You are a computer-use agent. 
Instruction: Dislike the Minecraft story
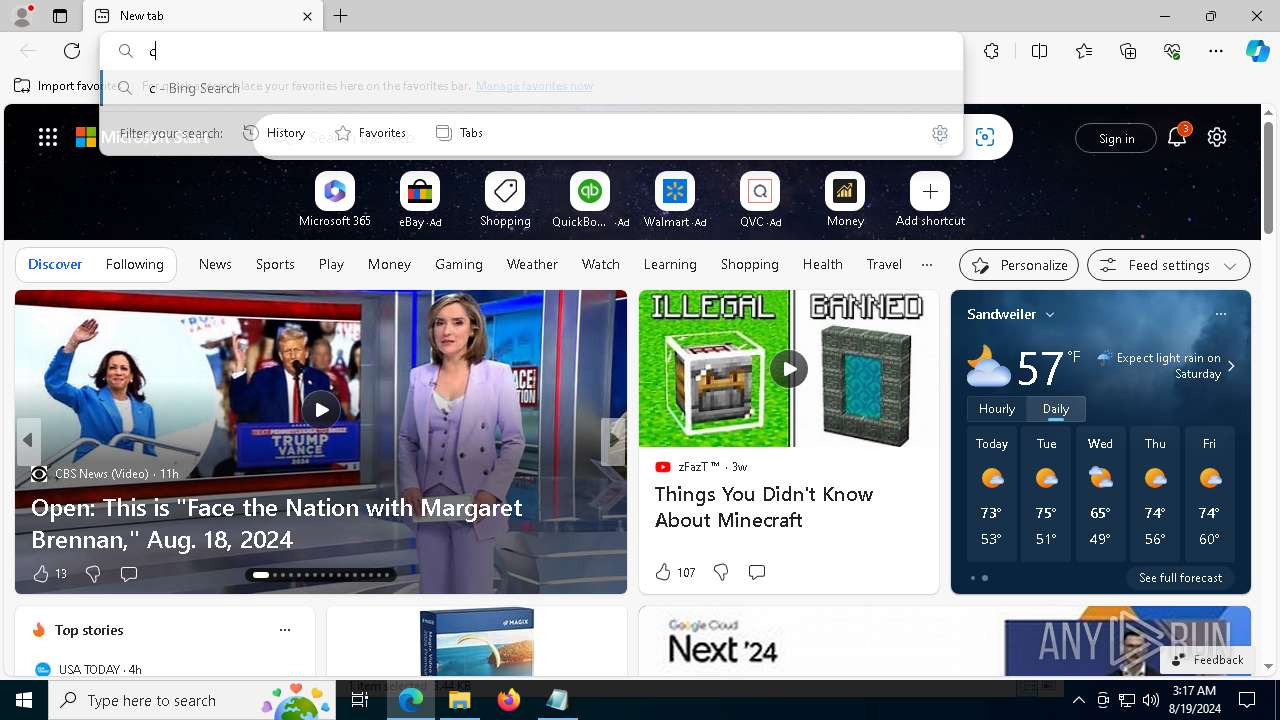click(x=721, y=572)
